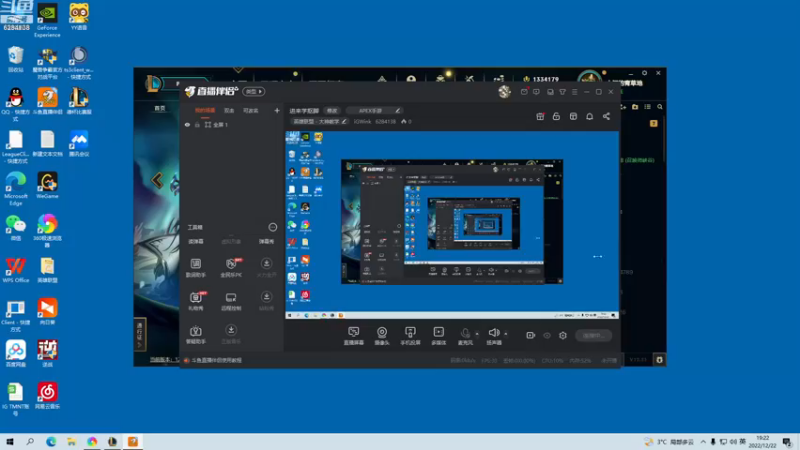Show hidden system tray icons chevron
The width and height of the screenshot is (800, 450).
pos(703,442)
